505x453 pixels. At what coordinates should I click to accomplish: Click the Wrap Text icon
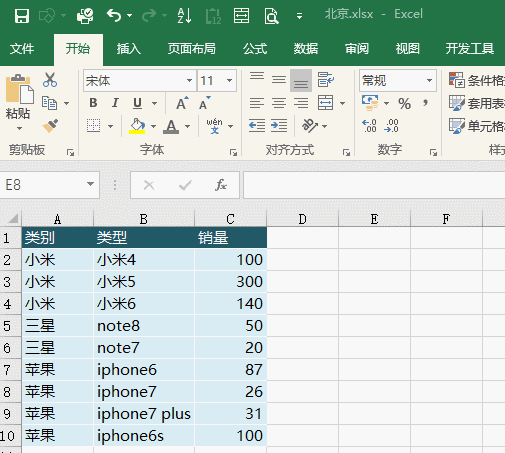pyautogui.click(x=325, y=80)
